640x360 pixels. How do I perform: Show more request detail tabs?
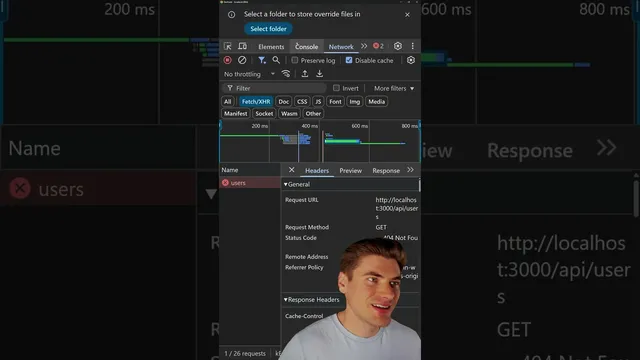coord(410,170)
